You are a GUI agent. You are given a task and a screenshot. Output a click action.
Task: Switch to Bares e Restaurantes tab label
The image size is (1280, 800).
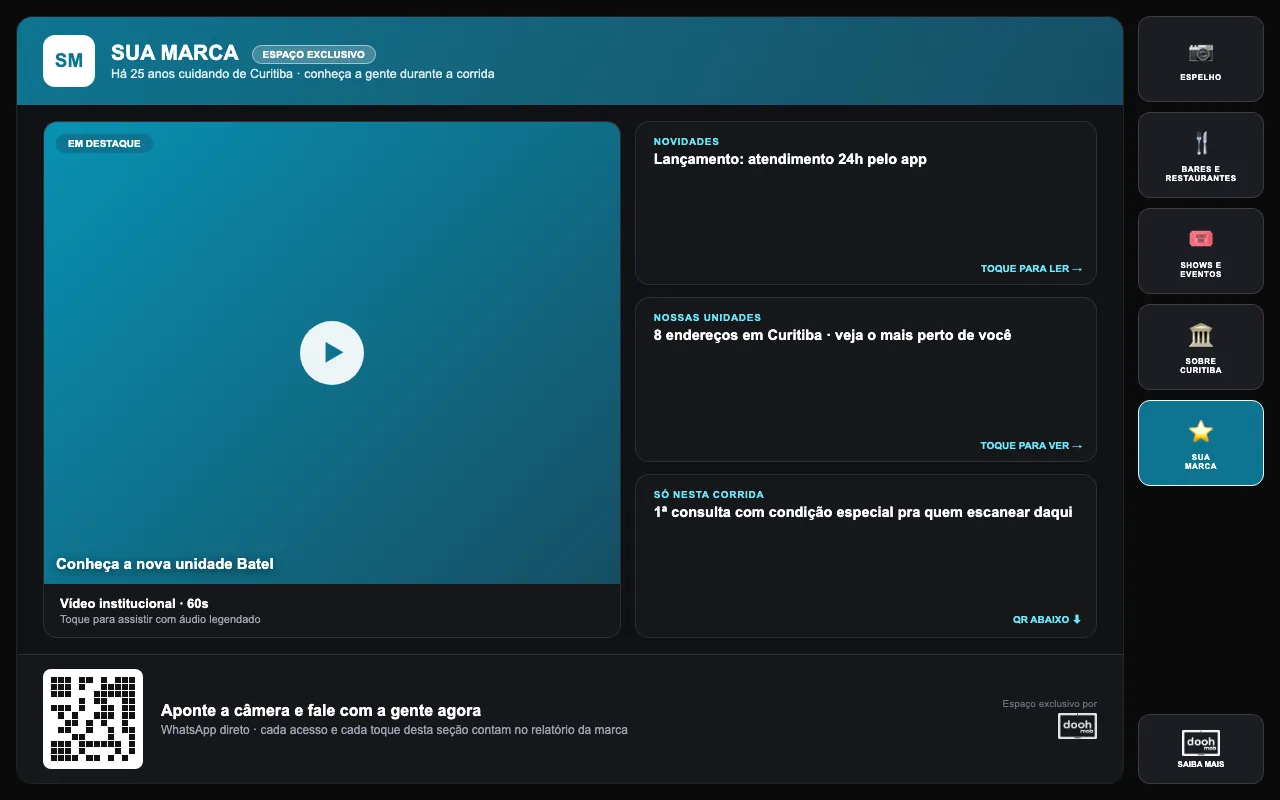pos(1200,174)
